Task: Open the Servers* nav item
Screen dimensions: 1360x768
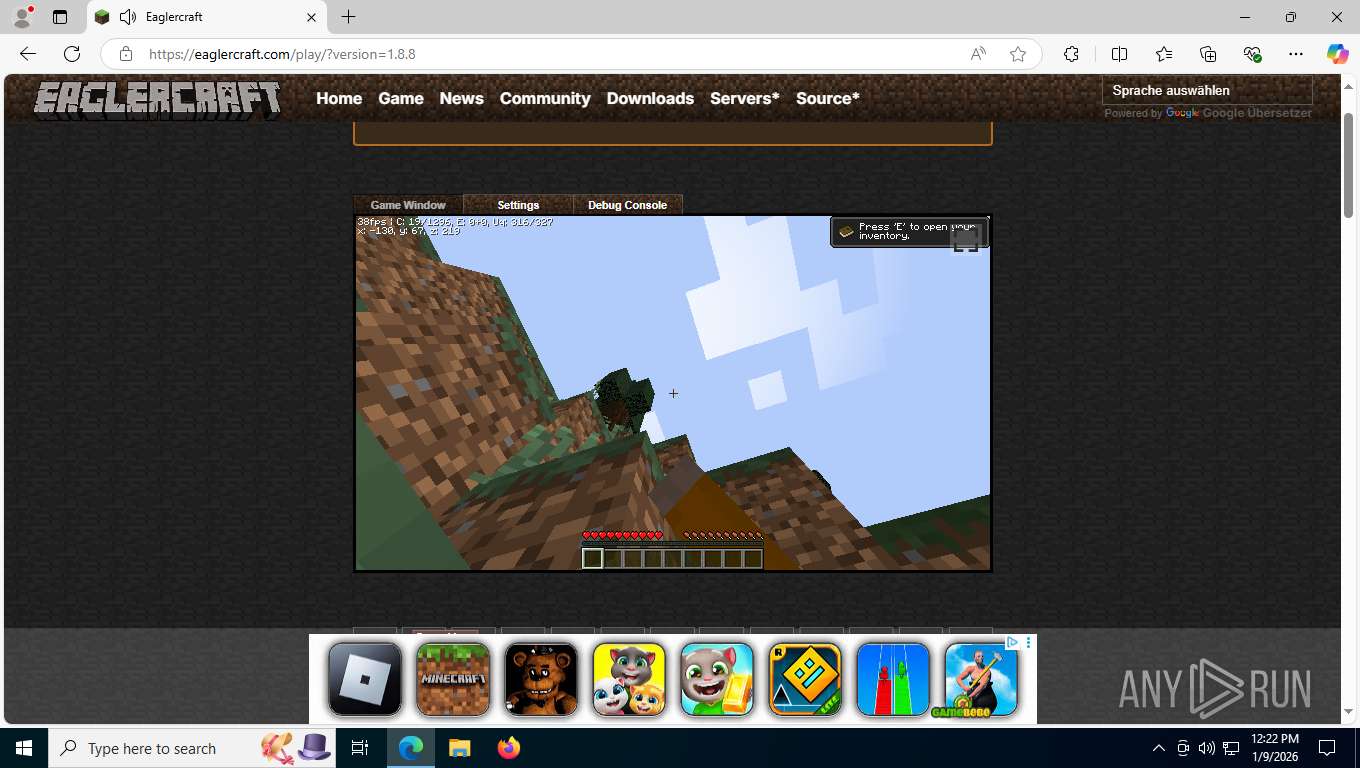Action: point(744,98)
